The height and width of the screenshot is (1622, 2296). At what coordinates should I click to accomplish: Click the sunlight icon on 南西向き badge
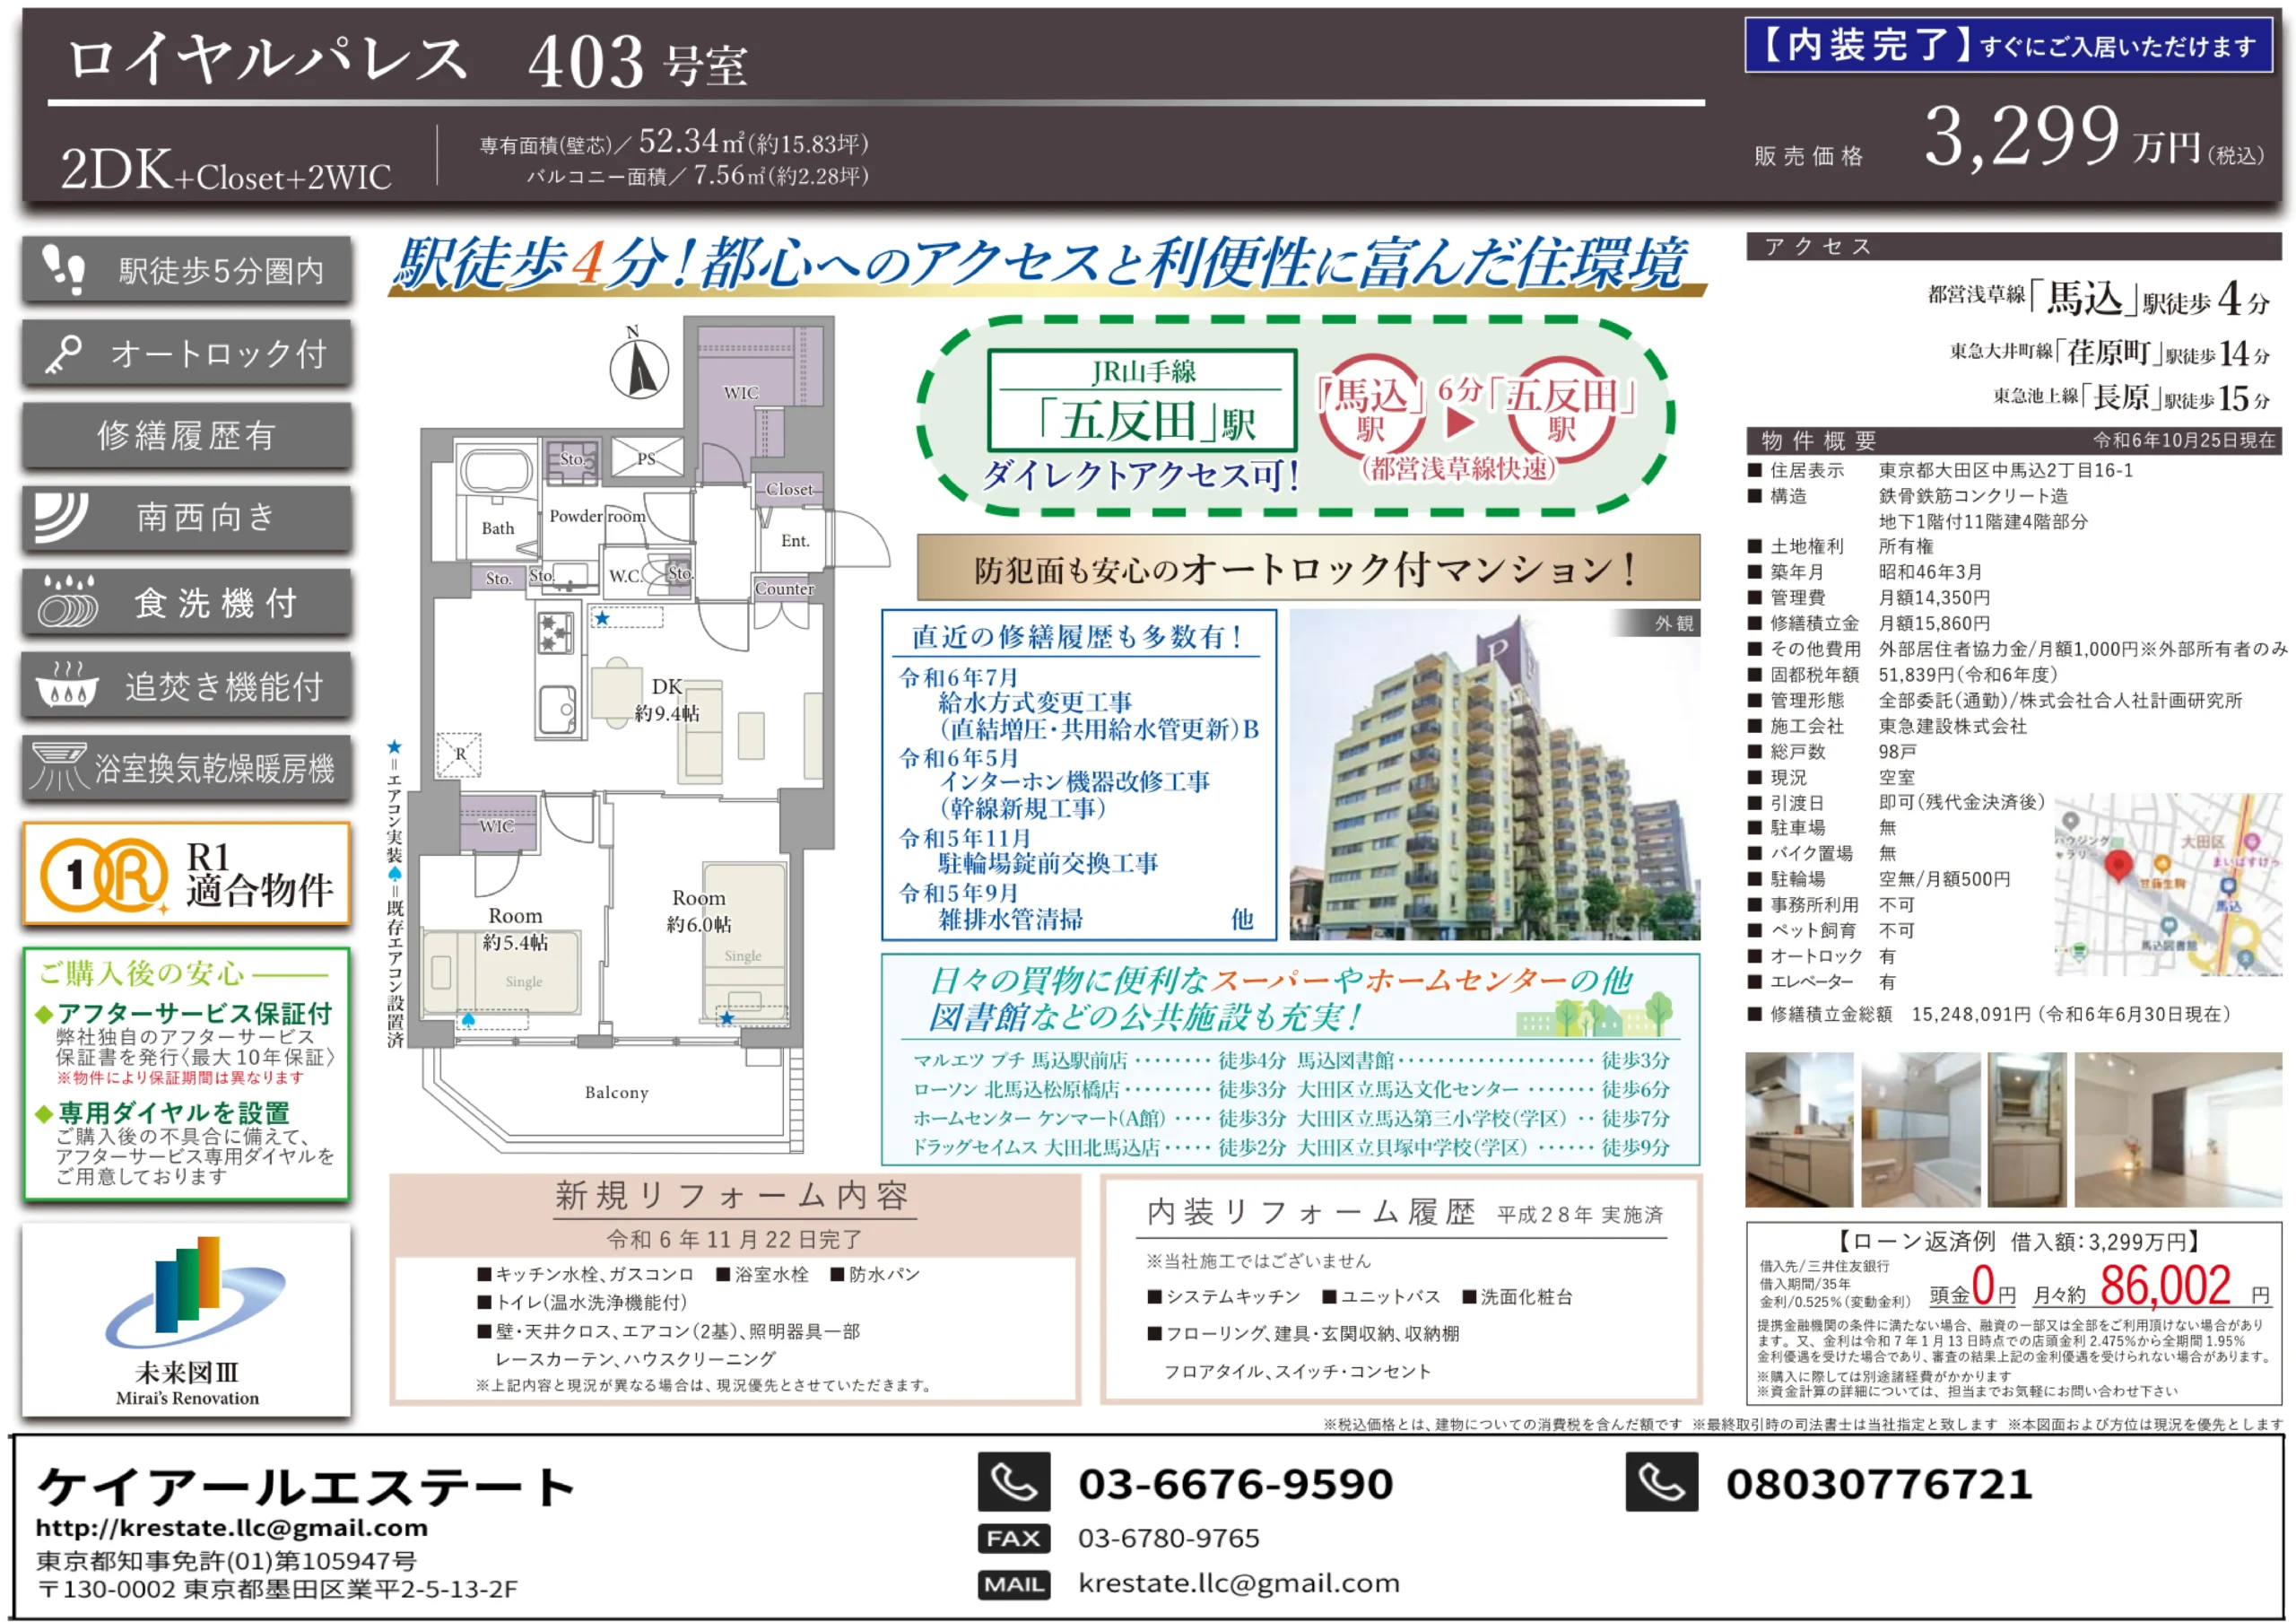61,517
